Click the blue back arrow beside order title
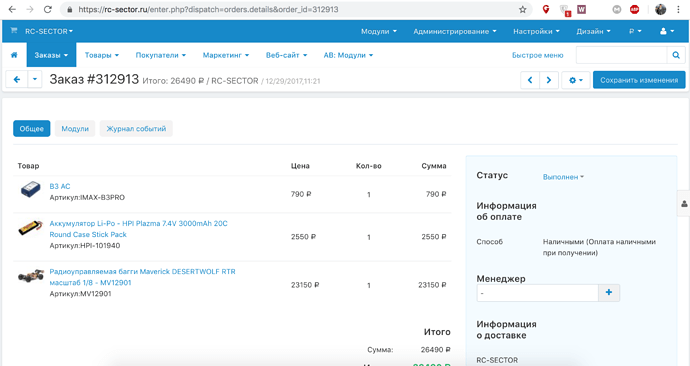 (17, 80)
